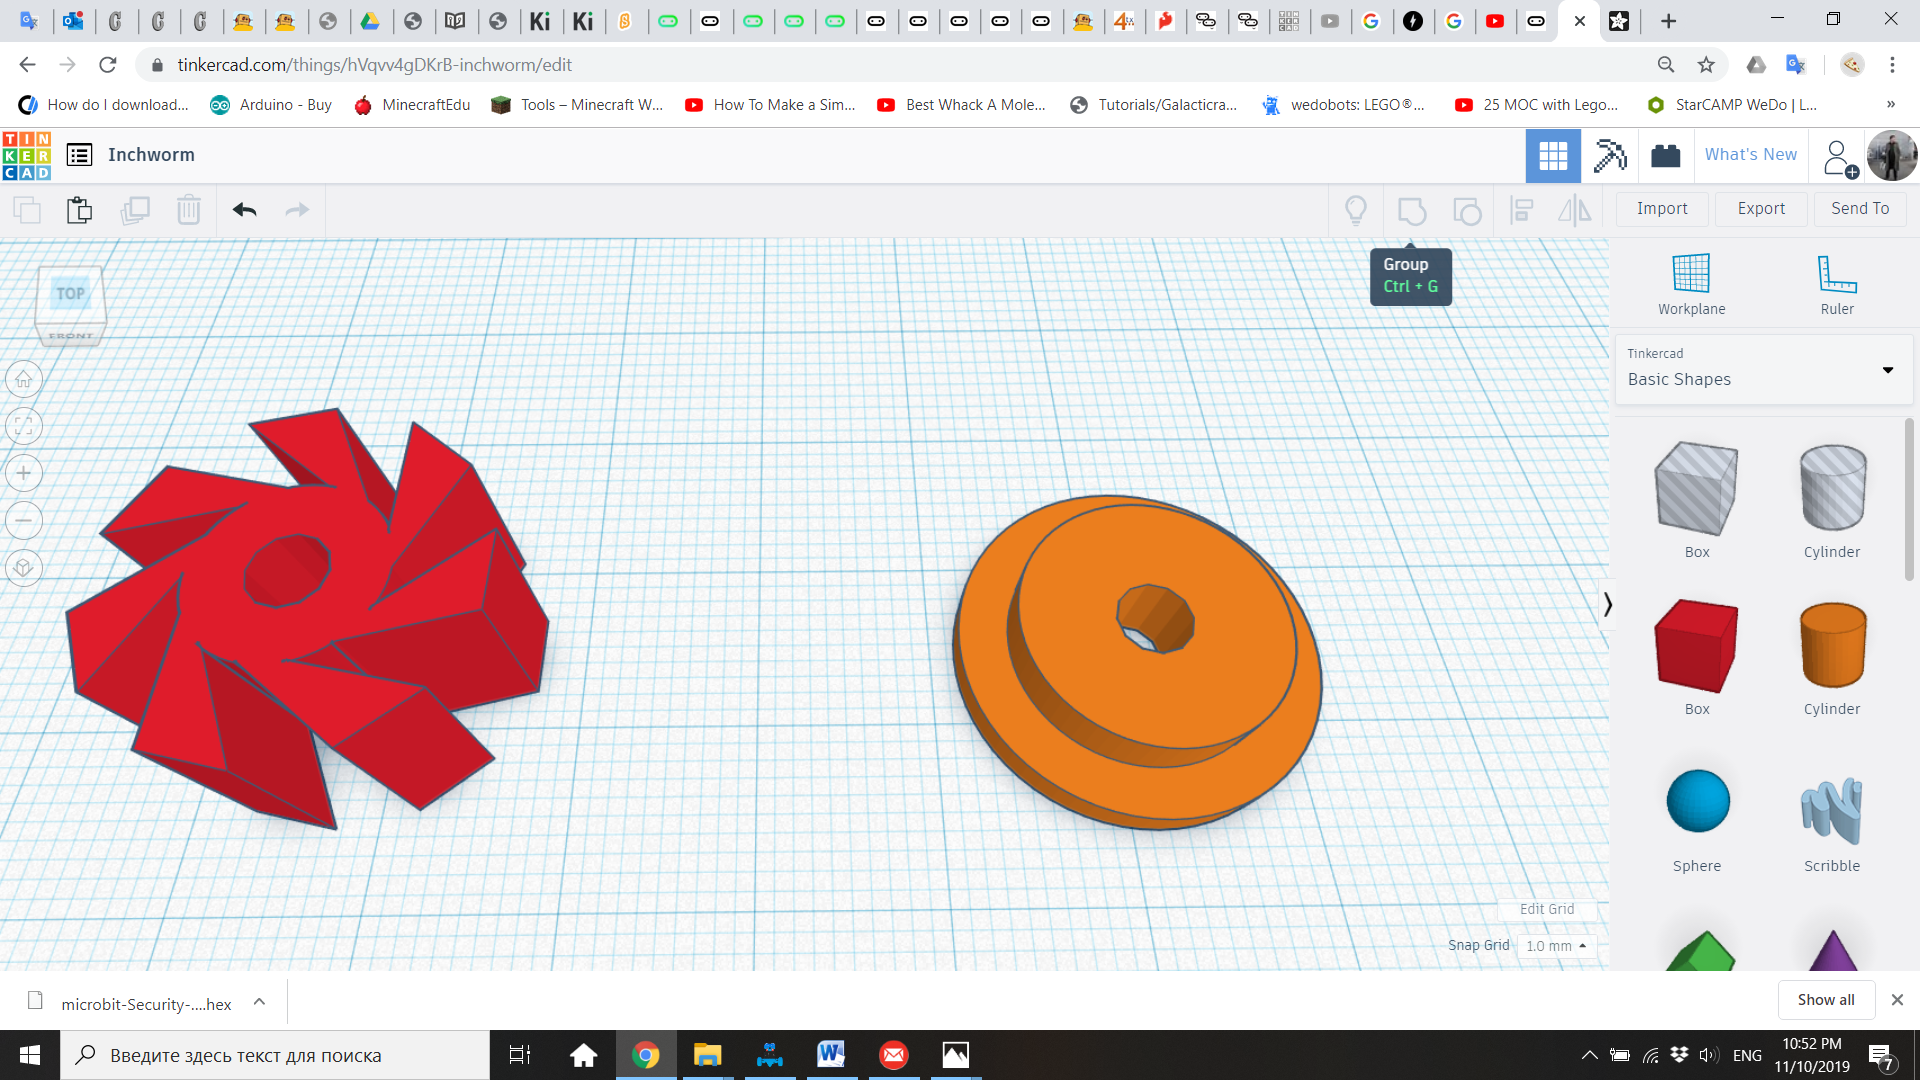Invite a collaborator with add-person icon
Screen dimensions: 1920x1080
click(1839, 157)
